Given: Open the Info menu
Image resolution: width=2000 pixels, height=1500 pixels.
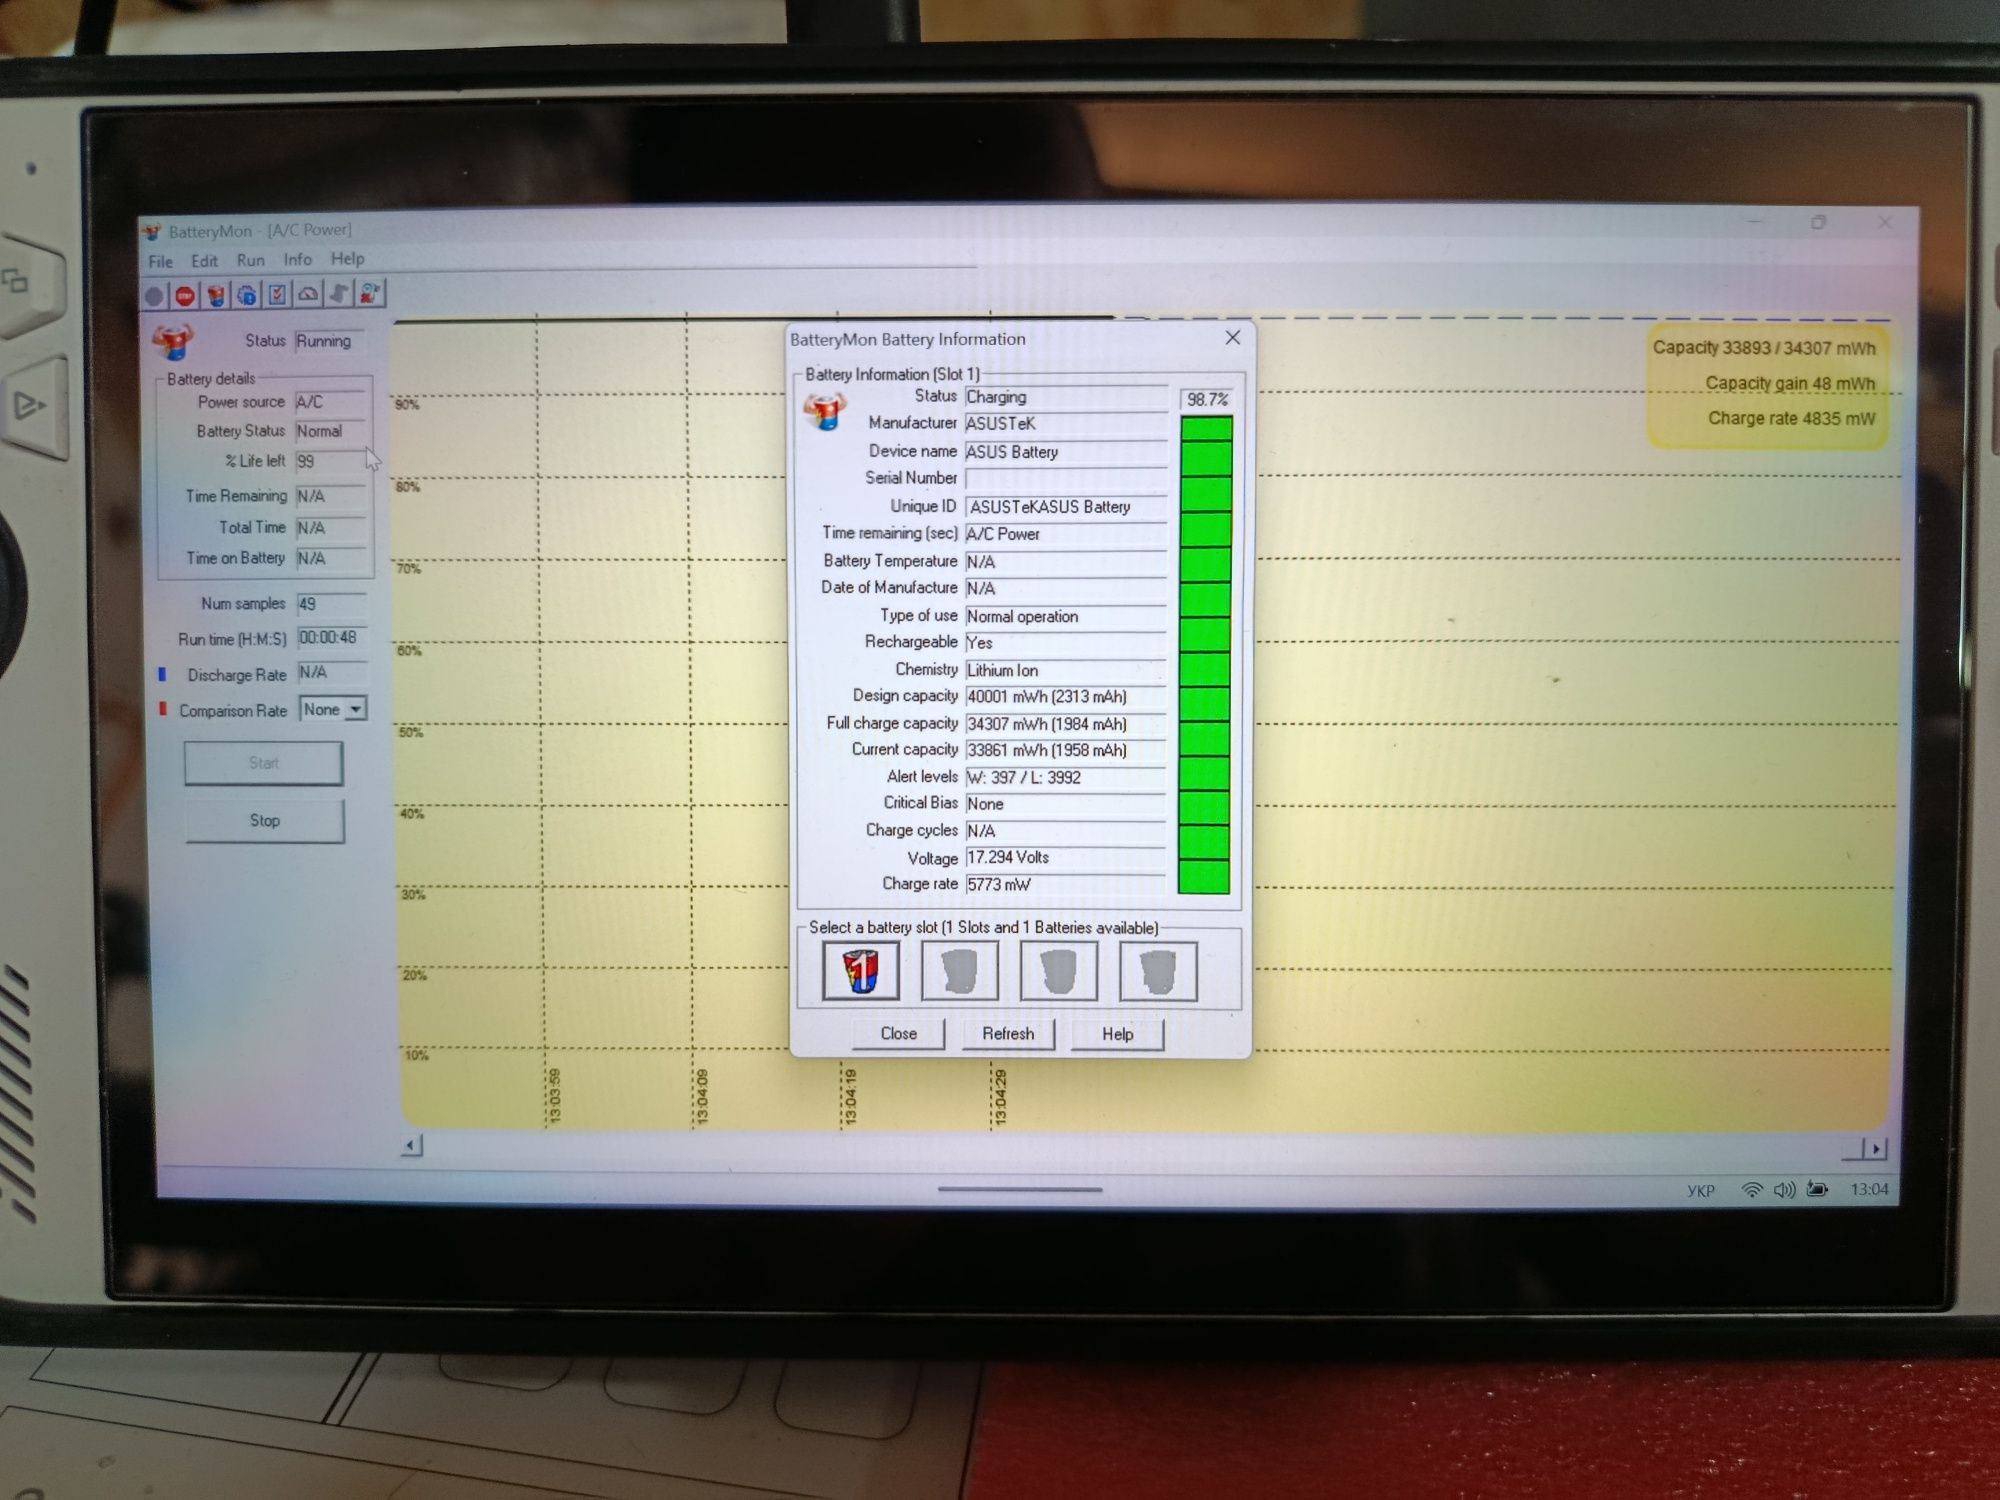Looking at the screenshot, I should point(297,259).
